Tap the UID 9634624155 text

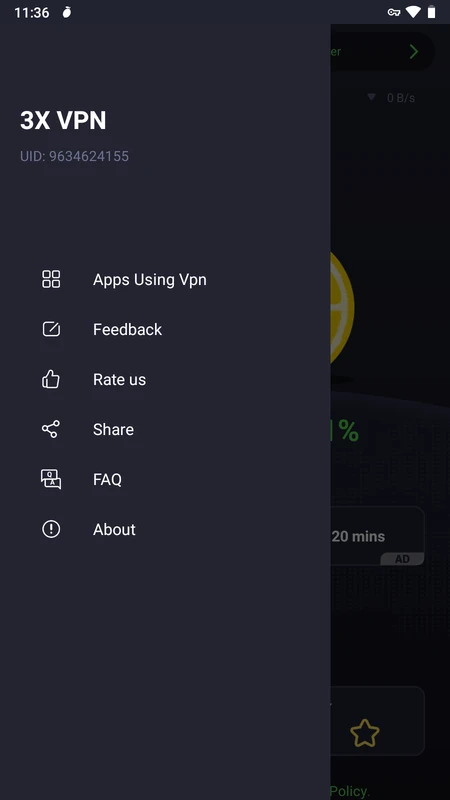point(74,156)
